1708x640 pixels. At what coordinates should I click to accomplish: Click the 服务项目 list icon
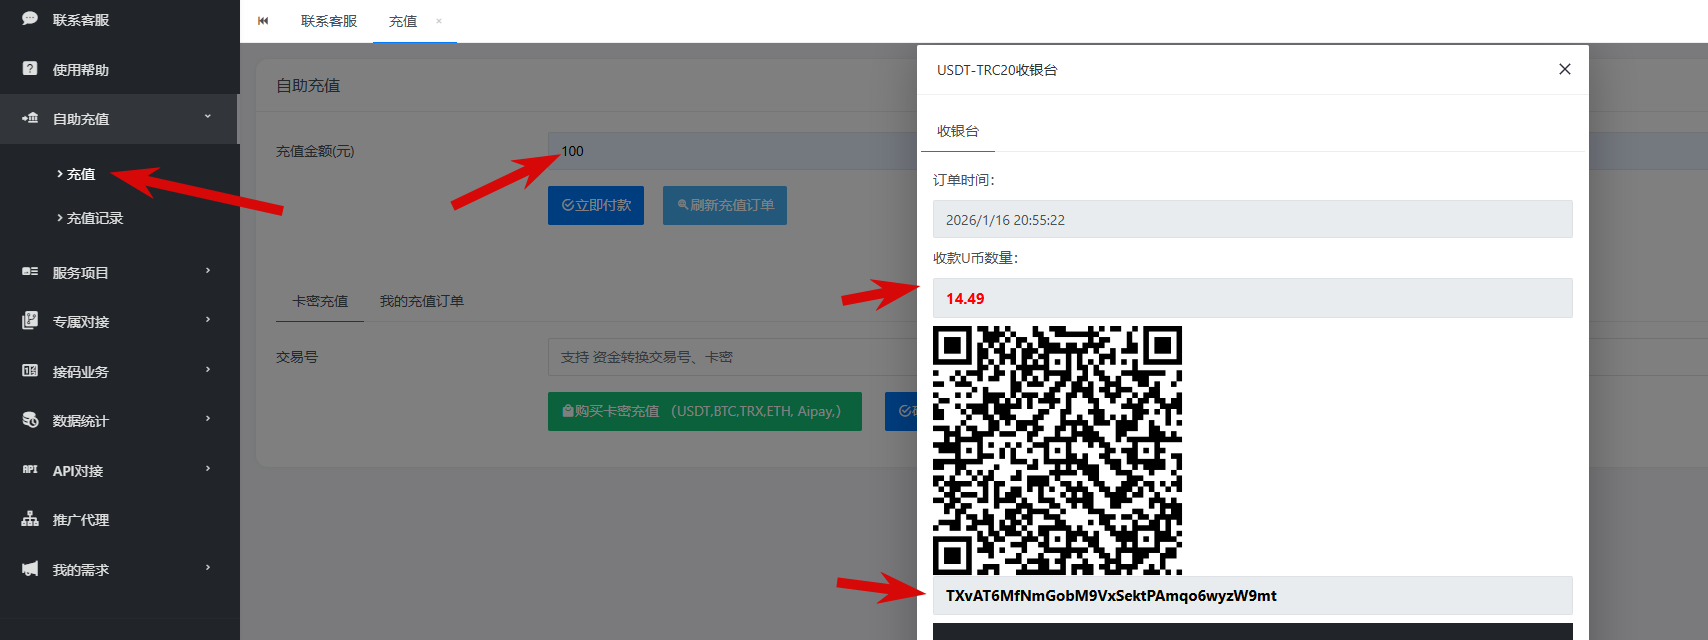pos(30,272)
